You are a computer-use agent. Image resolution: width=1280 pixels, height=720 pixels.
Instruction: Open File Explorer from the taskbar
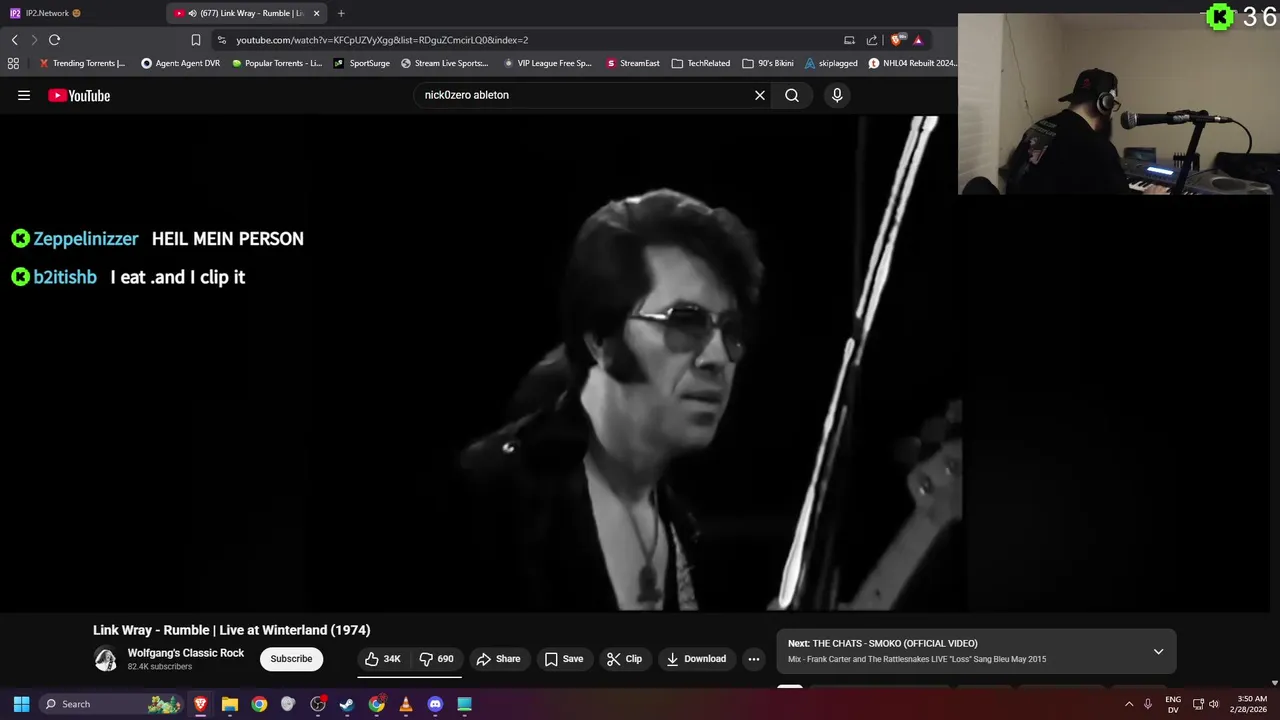[229, 704]
